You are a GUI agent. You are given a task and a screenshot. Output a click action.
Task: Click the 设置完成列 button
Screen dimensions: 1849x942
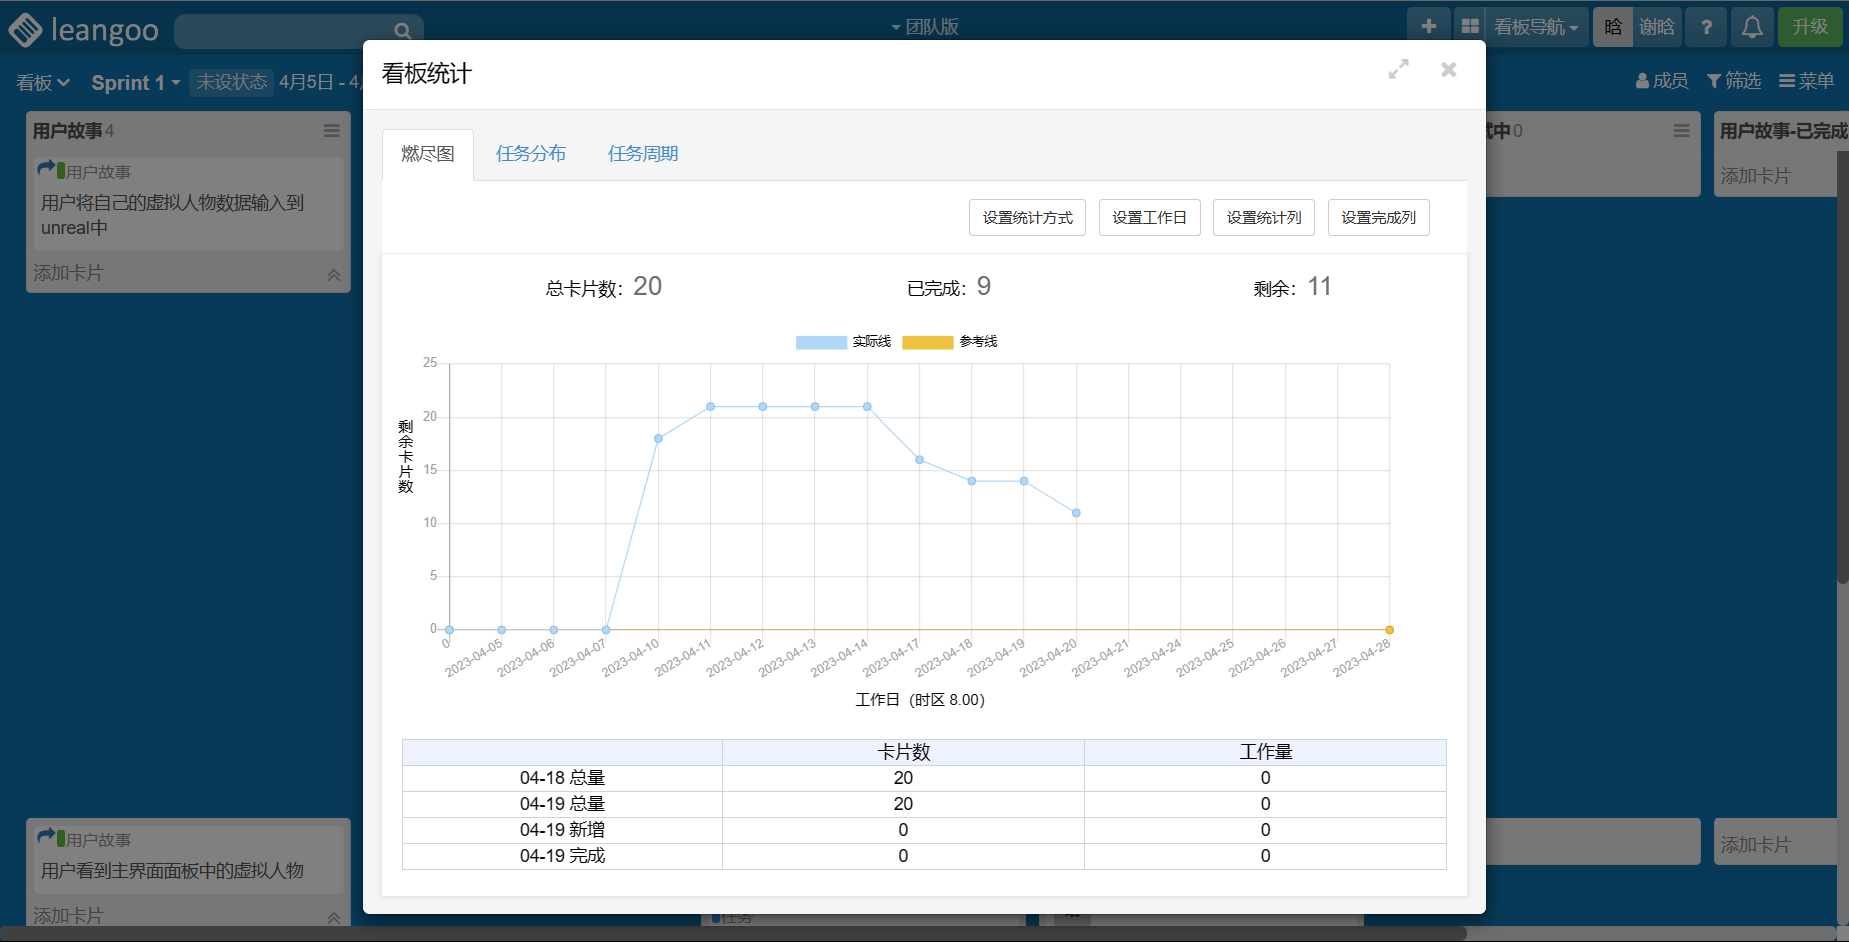(1378, 218)
